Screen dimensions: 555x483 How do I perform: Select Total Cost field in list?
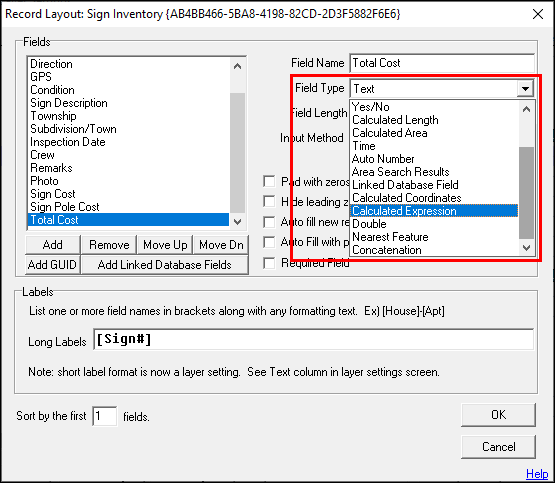tap(128, 220)
